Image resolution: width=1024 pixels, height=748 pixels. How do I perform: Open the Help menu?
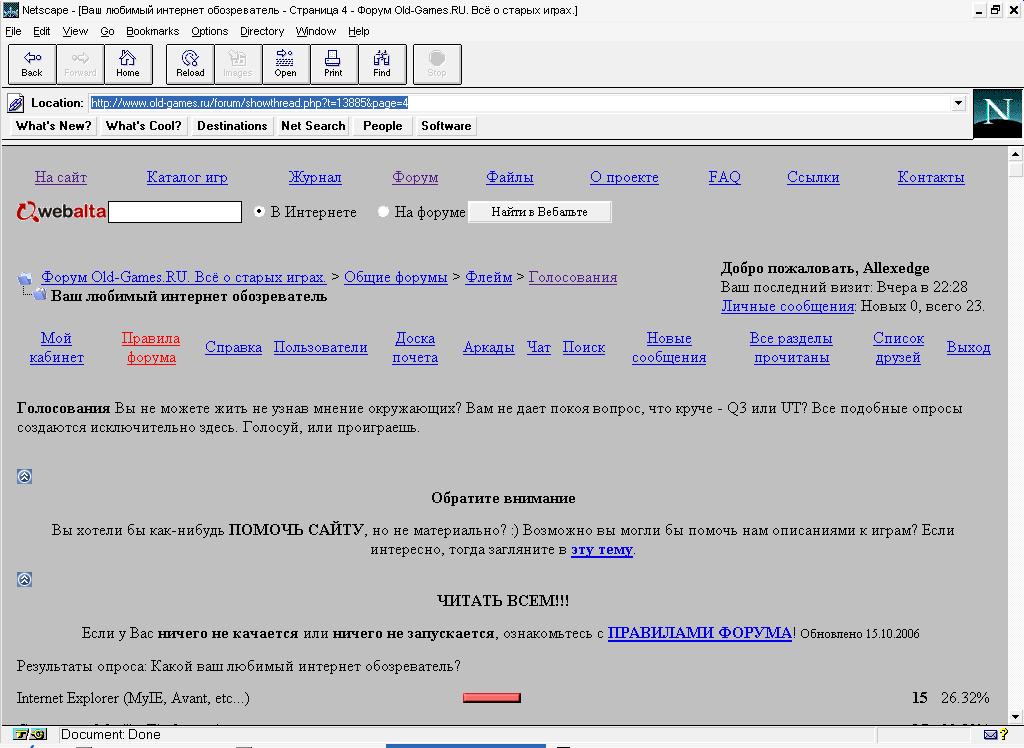(x=359, y=31)
